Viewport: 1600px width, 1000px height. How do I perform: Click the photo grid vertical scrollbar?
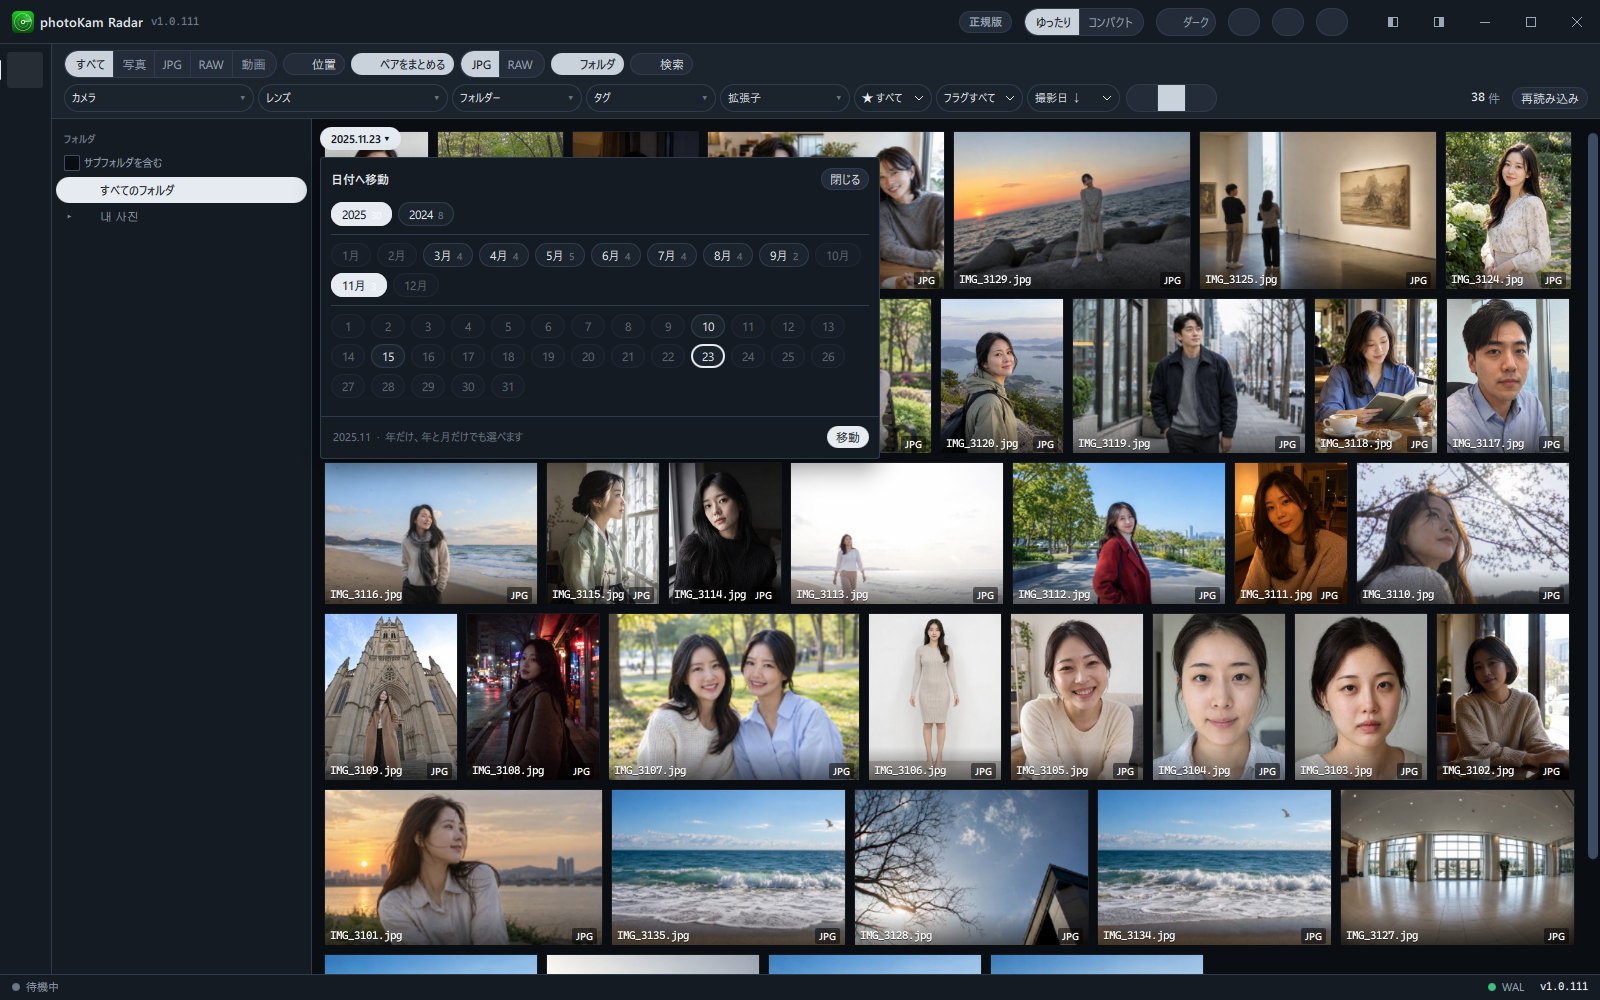tap(1593, 495)
